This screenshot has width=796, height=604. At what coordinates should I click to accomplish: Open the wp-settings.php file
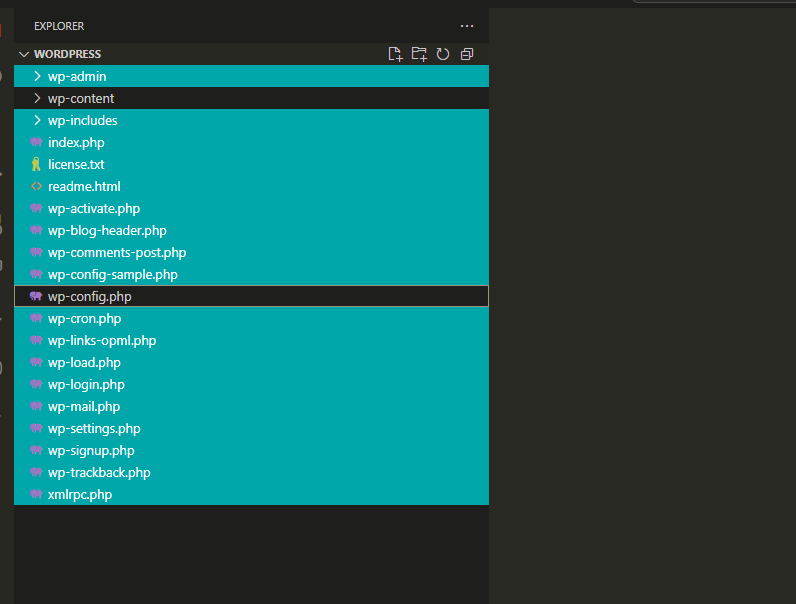94,428
